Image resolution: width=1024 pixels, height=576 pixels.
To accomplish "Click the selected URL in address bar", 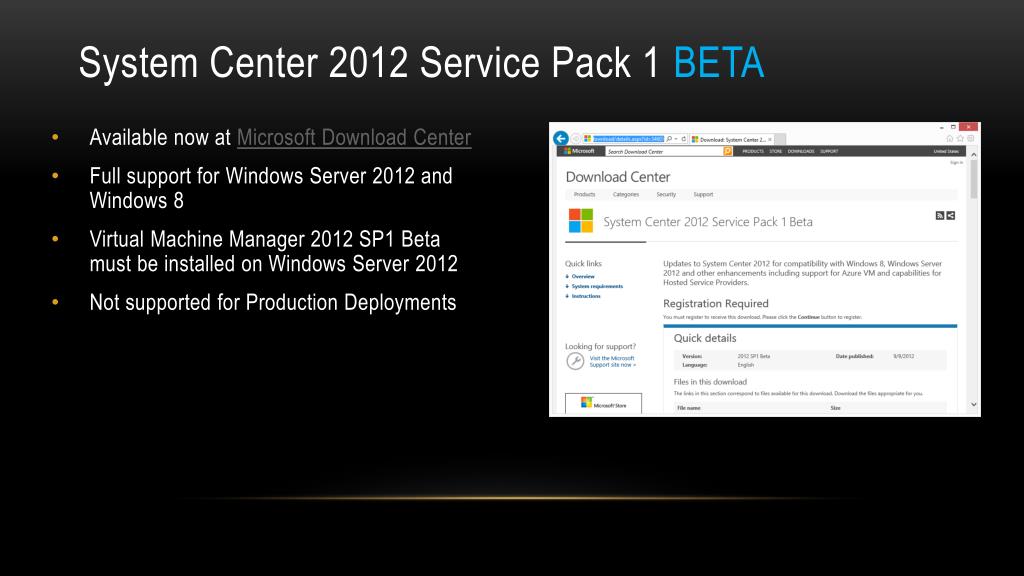I will point(628,139).
